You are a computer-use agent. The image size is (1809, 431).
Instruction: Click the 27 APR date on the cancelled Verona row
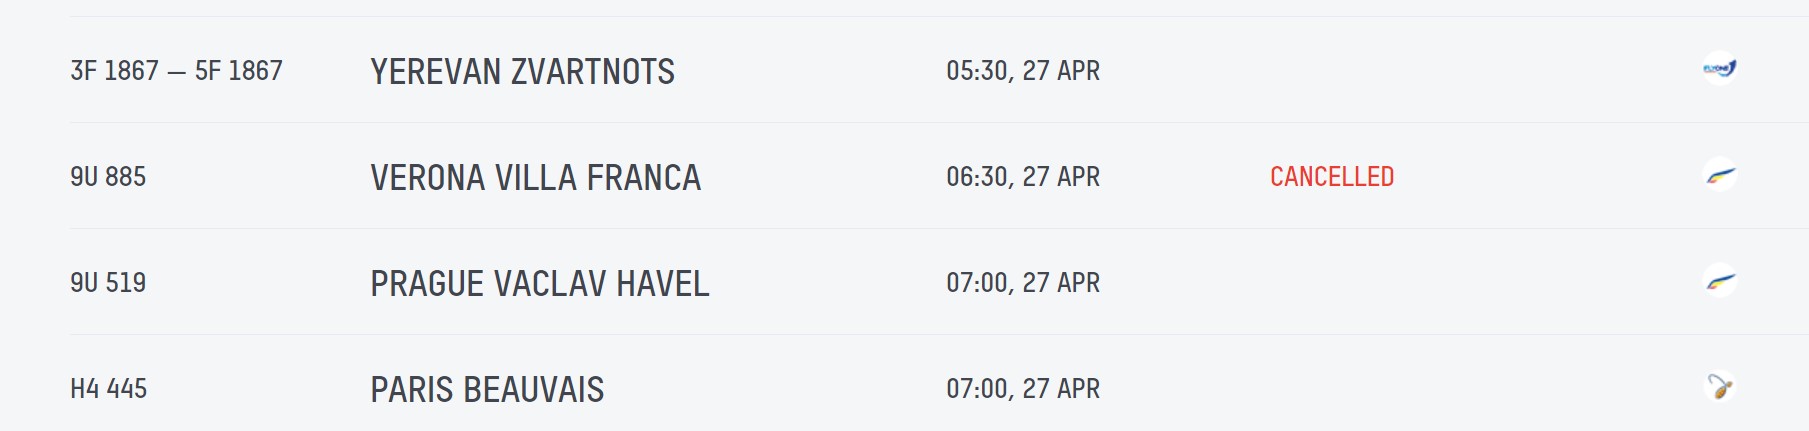1061,177
